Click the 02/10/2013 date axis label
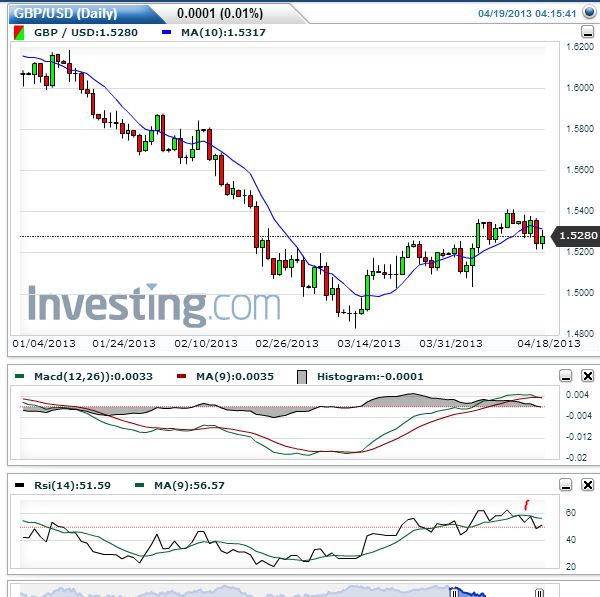The image size is (600, 597). point(206,343)
